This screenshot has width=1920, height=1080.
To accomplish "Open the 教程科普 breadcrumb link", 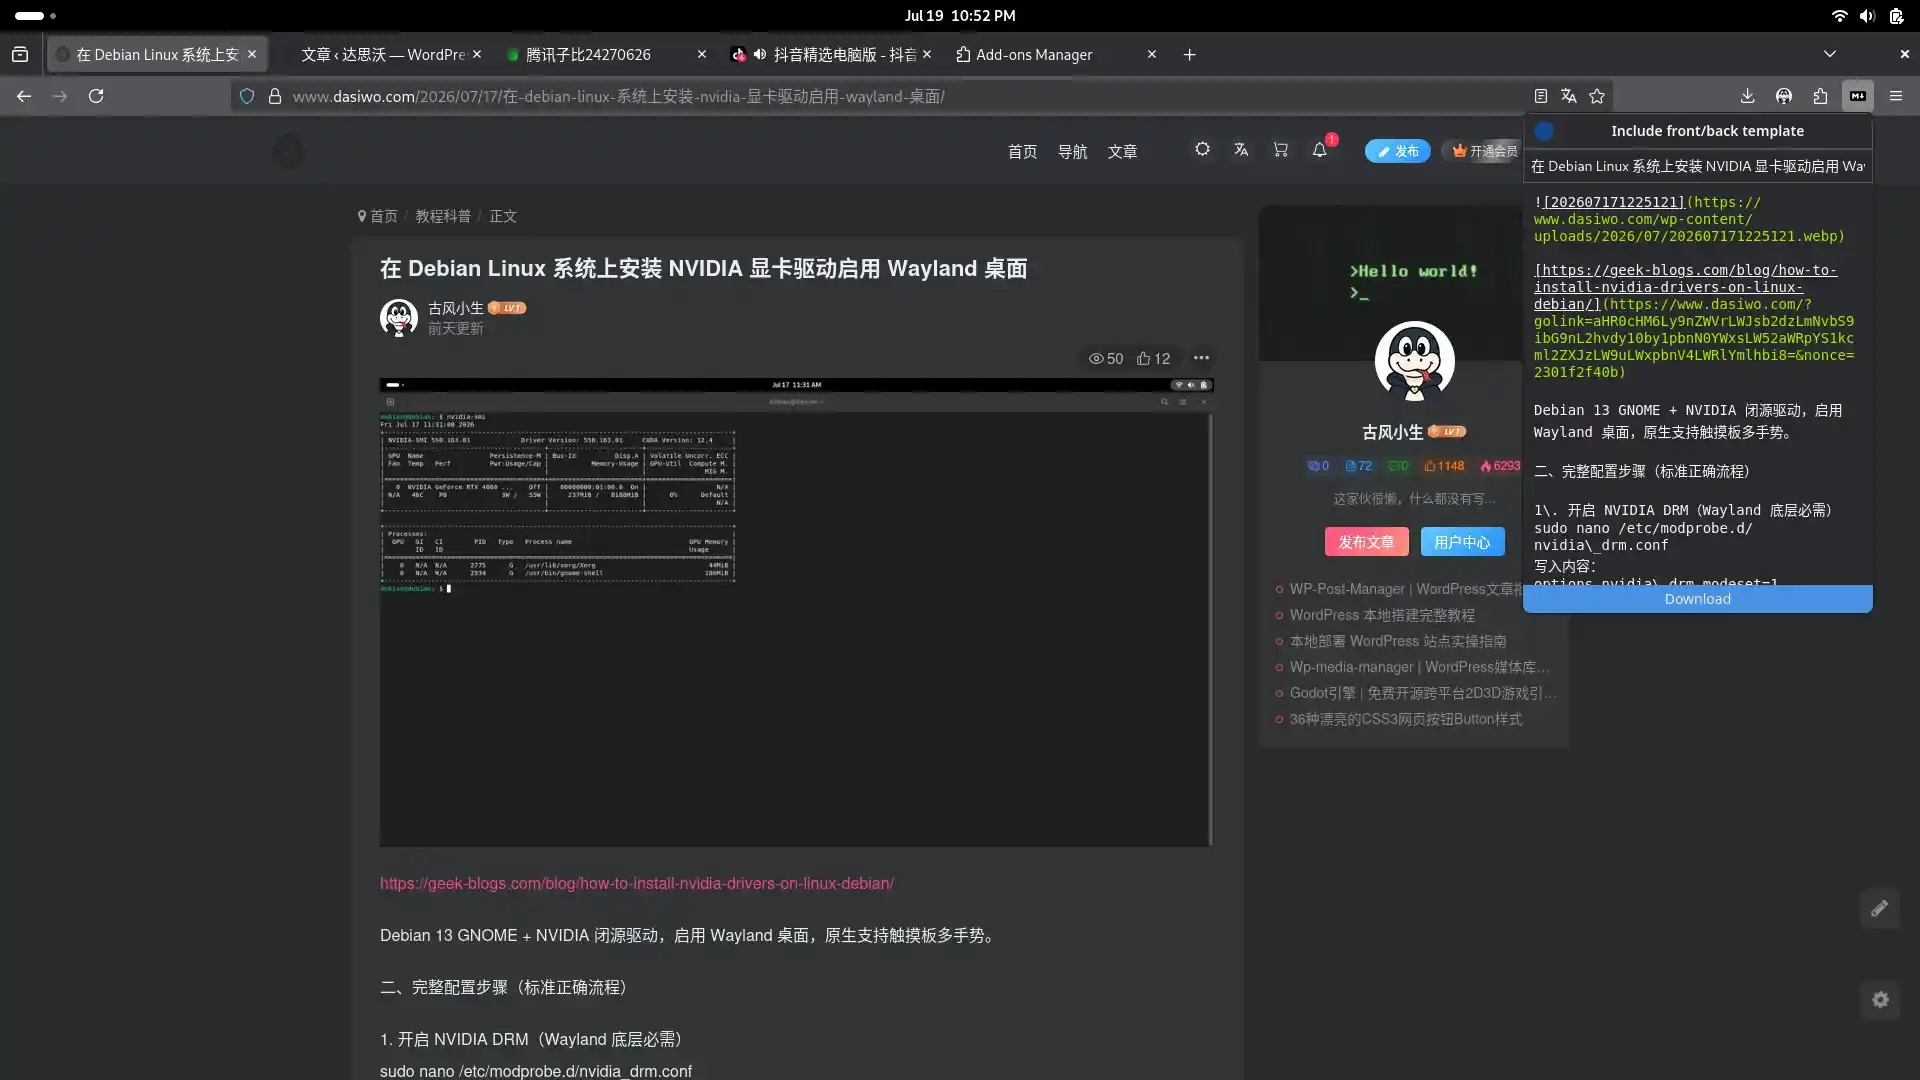I will tap(443, 216).
